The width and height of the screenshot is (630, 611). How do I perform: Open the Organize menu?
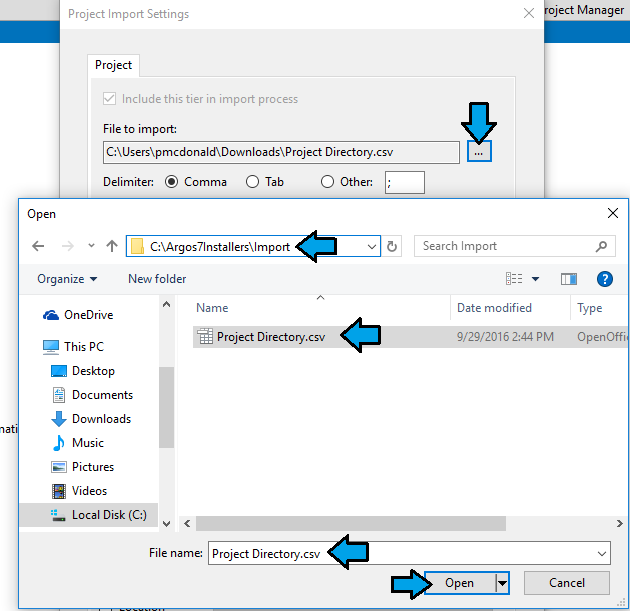(x=67, y=279)
